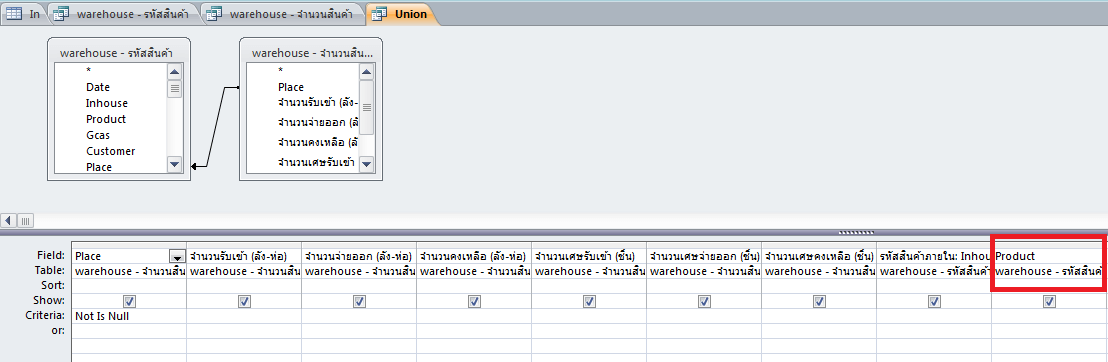Viewport: 1108px width, 362px height.
Task: Toggle Show checkbox for จำนวนจ่ายออก column
Action: [359, 301]
